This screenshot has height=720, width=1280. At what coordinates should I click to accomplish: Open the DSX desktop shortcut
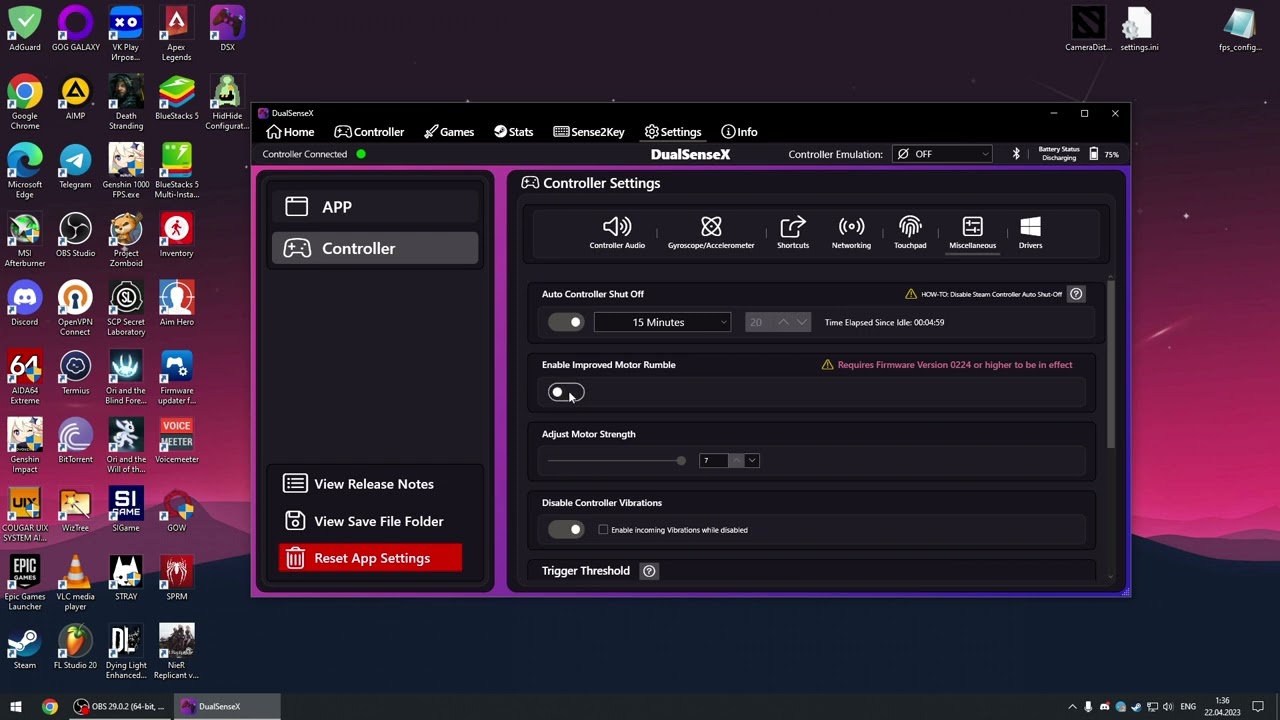tap(227, 29)
